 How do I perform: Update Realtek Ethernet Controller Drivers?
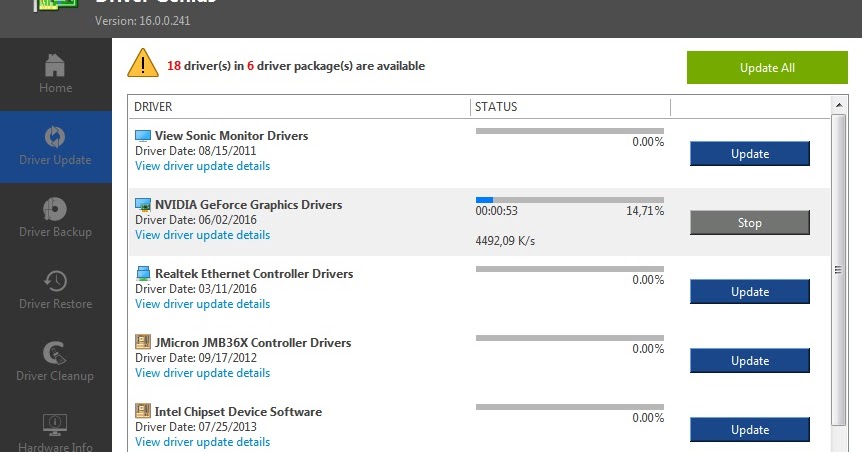[x=750, y=291]
